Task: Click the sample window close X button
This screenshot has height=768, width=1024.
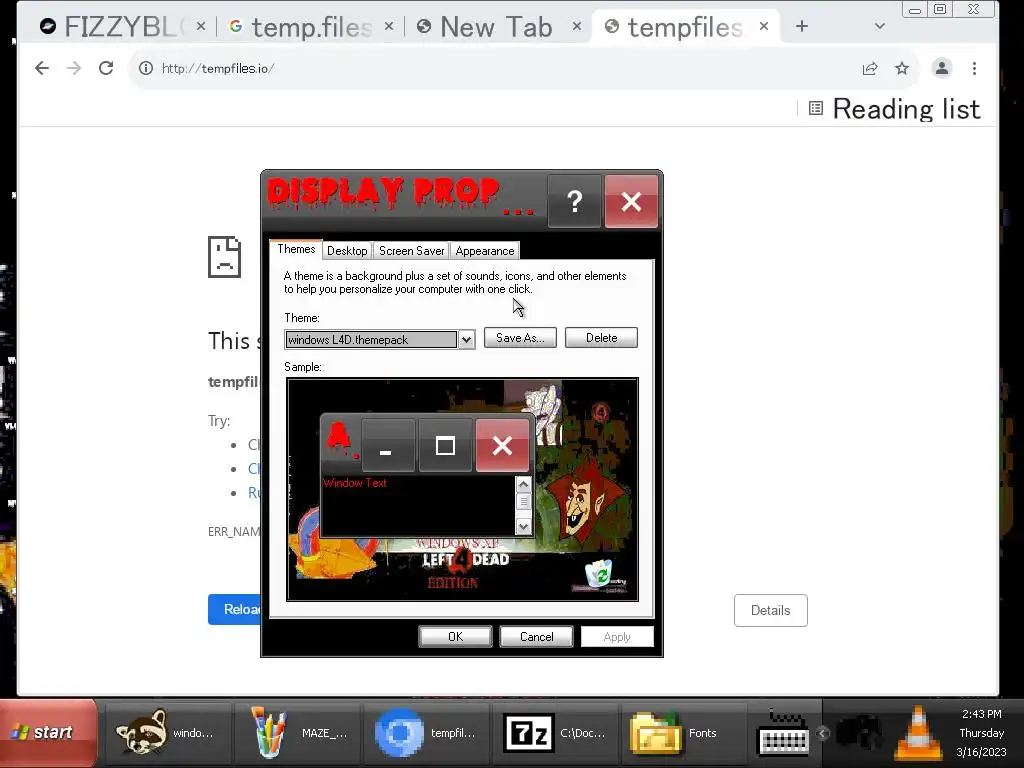Action: [x=502, y=445]
